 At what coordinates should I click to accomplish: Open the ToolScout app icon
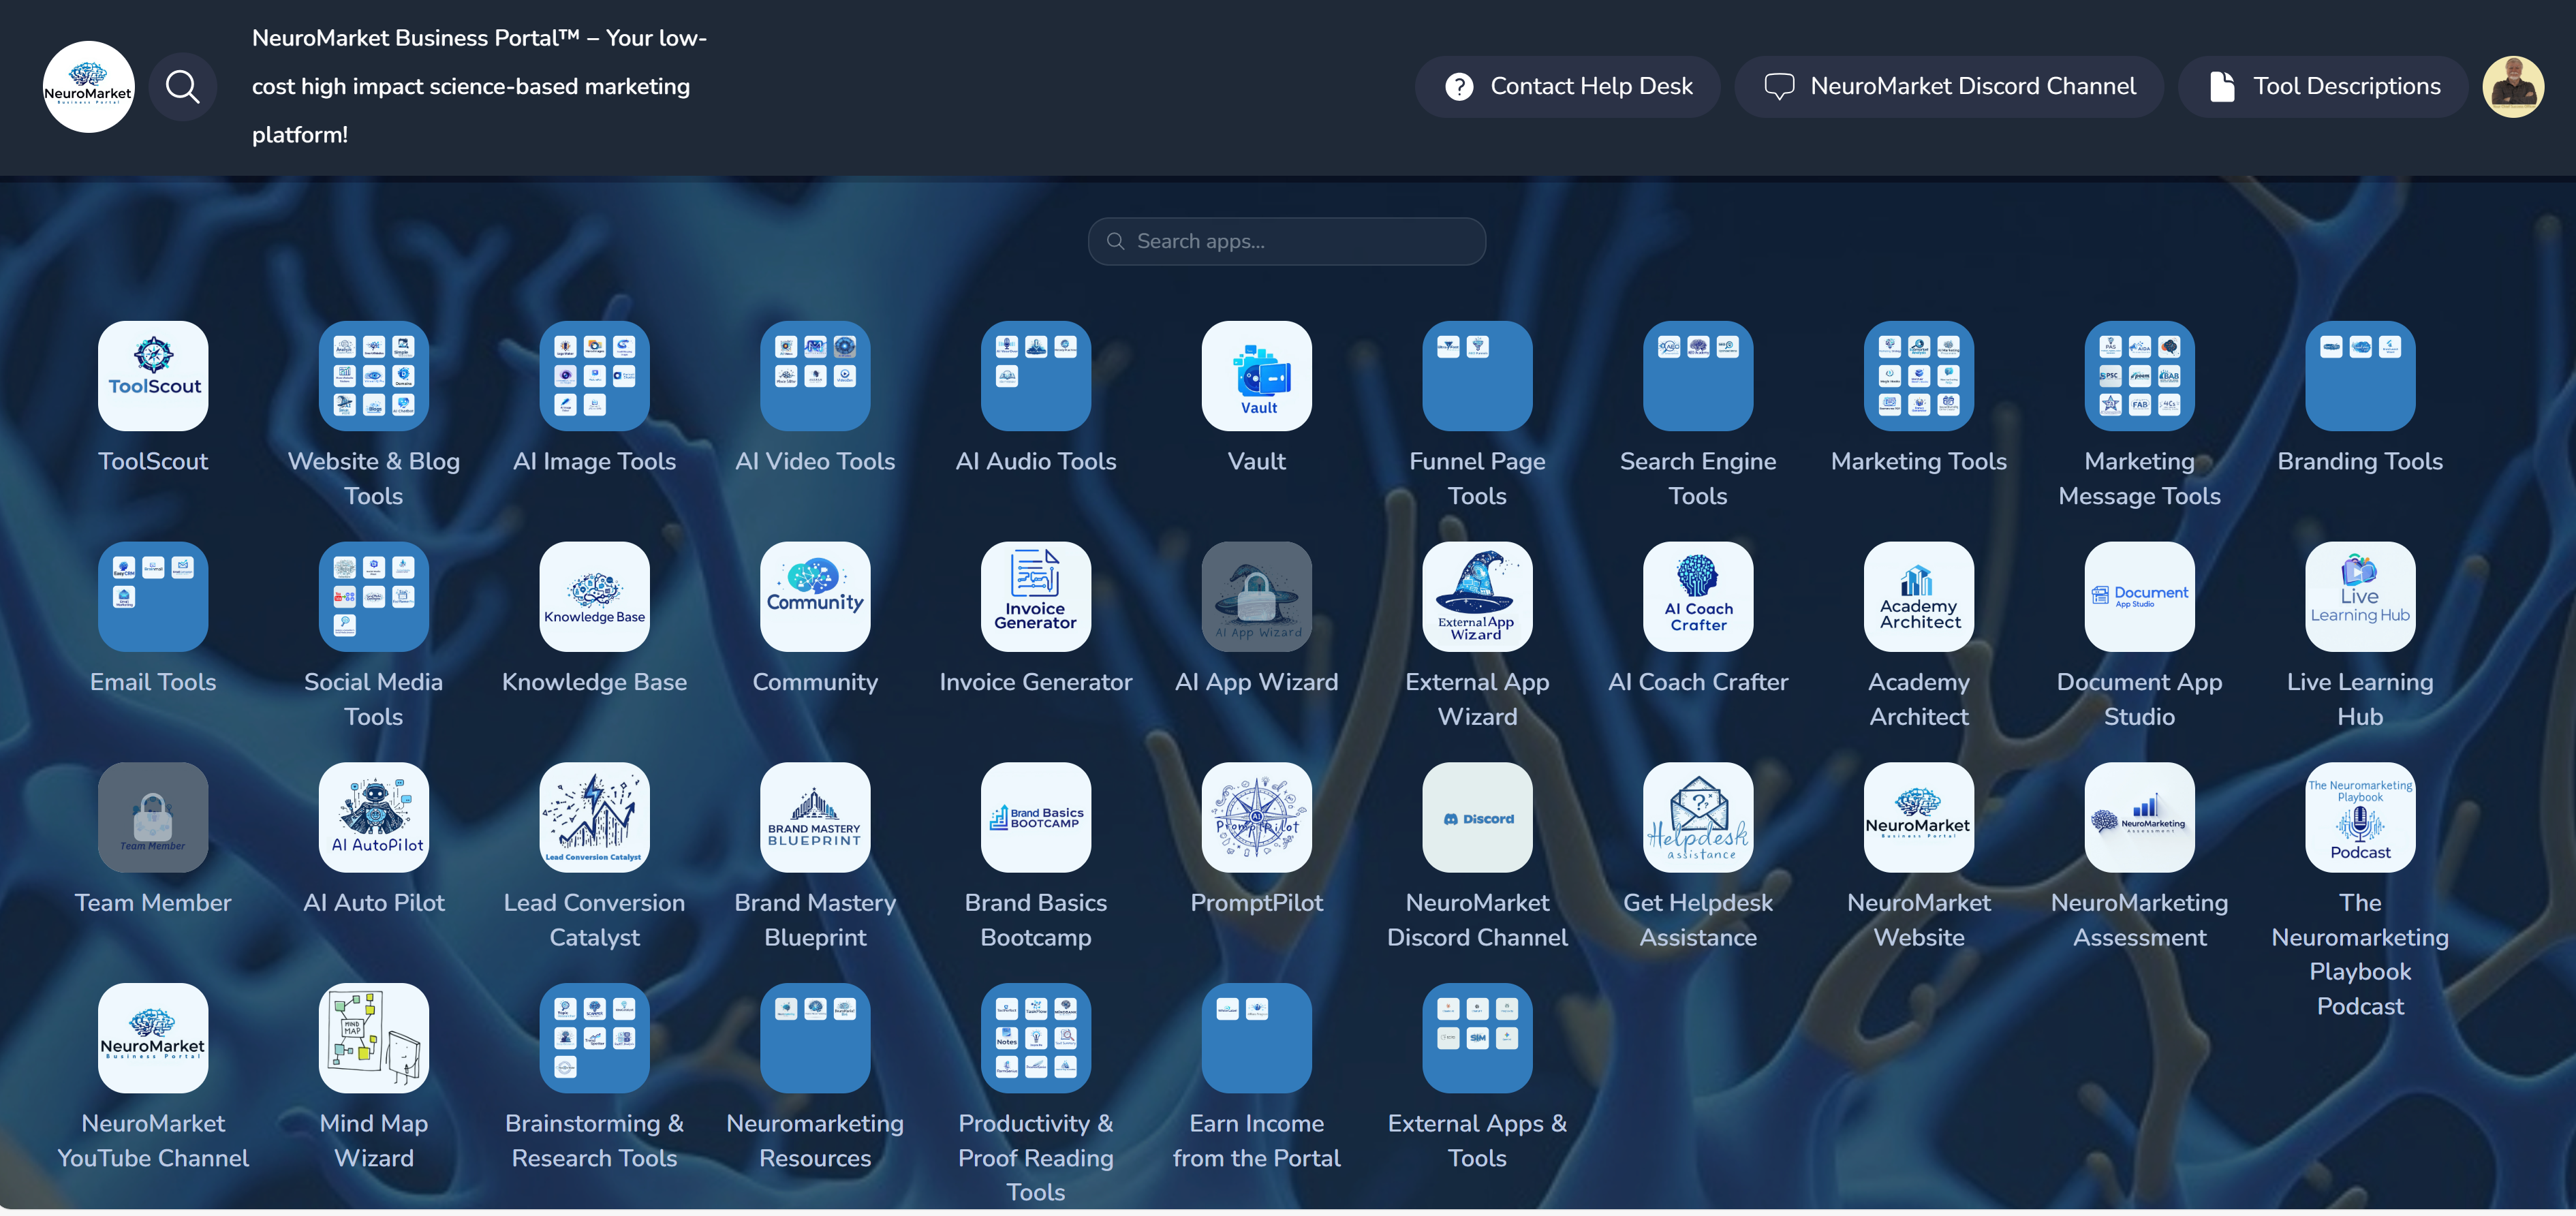[153, 376]
